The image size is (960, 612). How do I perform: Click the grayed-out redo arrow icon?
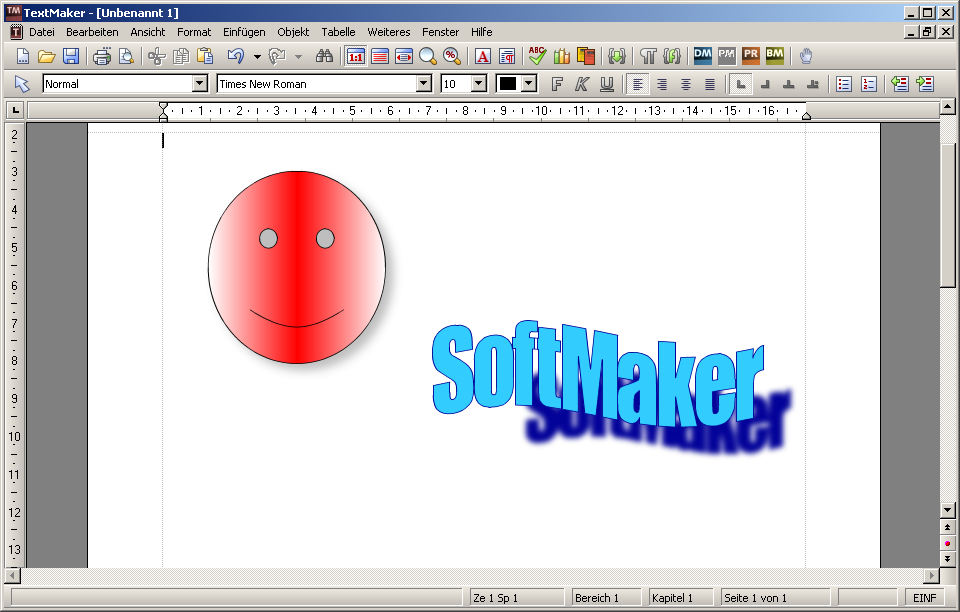pyautogui.click(x=277, y=56)
